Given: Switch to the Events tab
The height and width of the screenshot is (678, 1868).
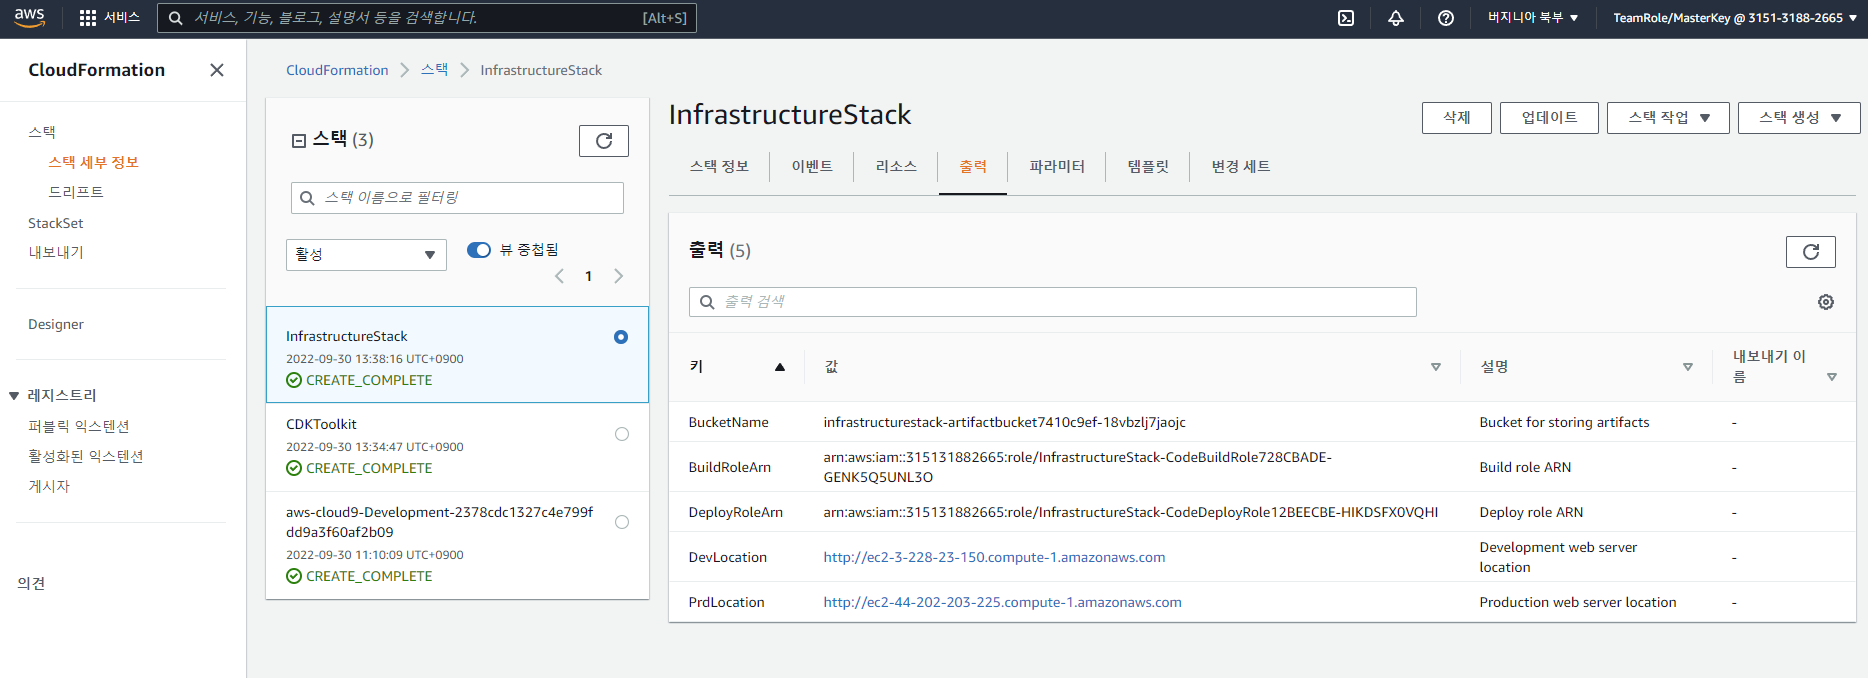Looking at the screenshot, I should coord(812,167).
